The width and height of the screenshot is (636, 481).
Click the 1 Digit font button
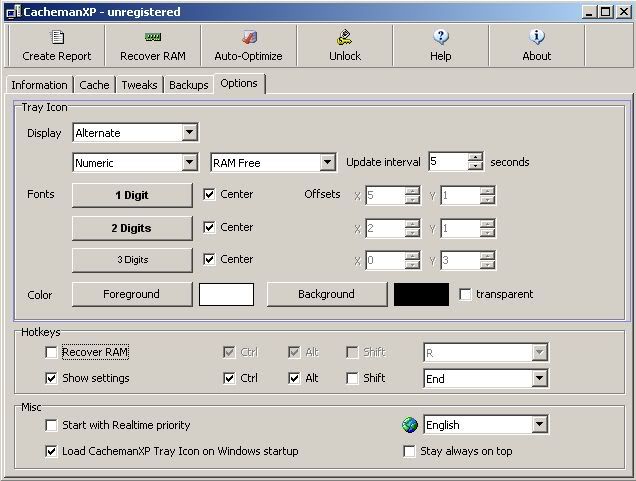click(131, 195)
